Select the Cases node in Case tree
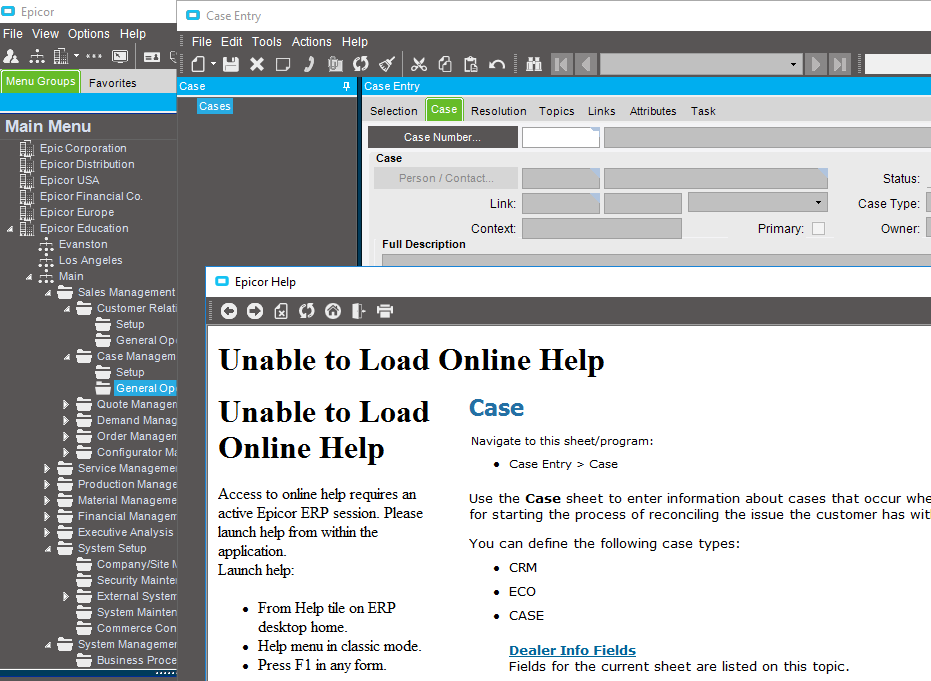This screenshot has height=681, width=931. (x=215, y=106)
